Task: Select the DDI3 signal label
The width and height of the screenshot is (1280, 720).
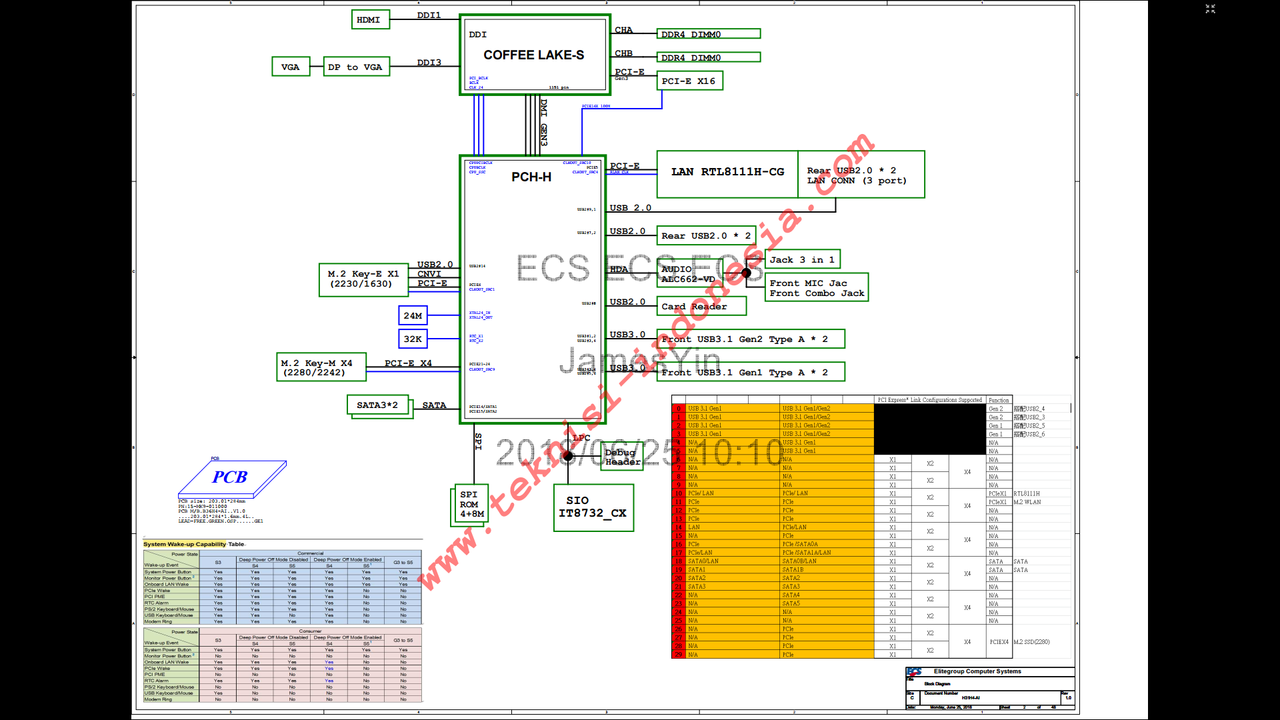Action: click(429, 62)
